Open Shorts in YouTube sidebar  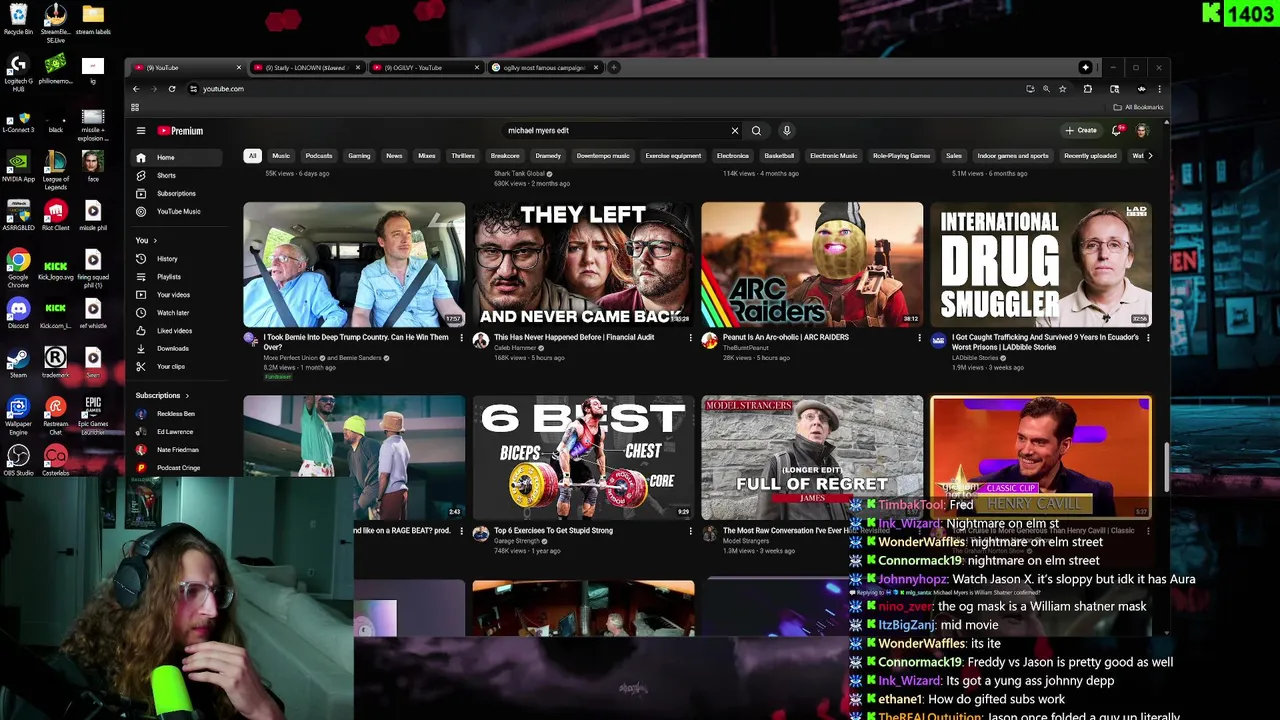point(176,176)
